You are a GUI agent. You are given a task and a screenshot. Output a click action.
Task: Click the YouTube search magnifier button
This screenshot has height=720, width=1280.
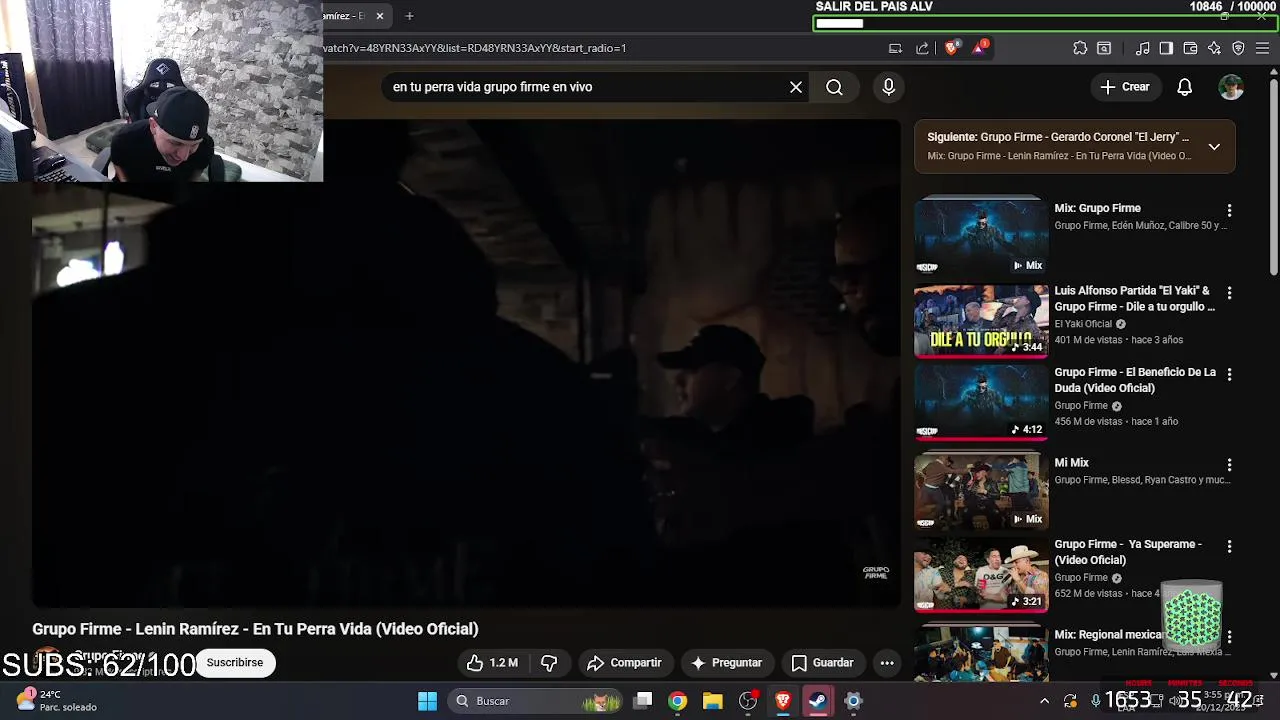(834, 87)
